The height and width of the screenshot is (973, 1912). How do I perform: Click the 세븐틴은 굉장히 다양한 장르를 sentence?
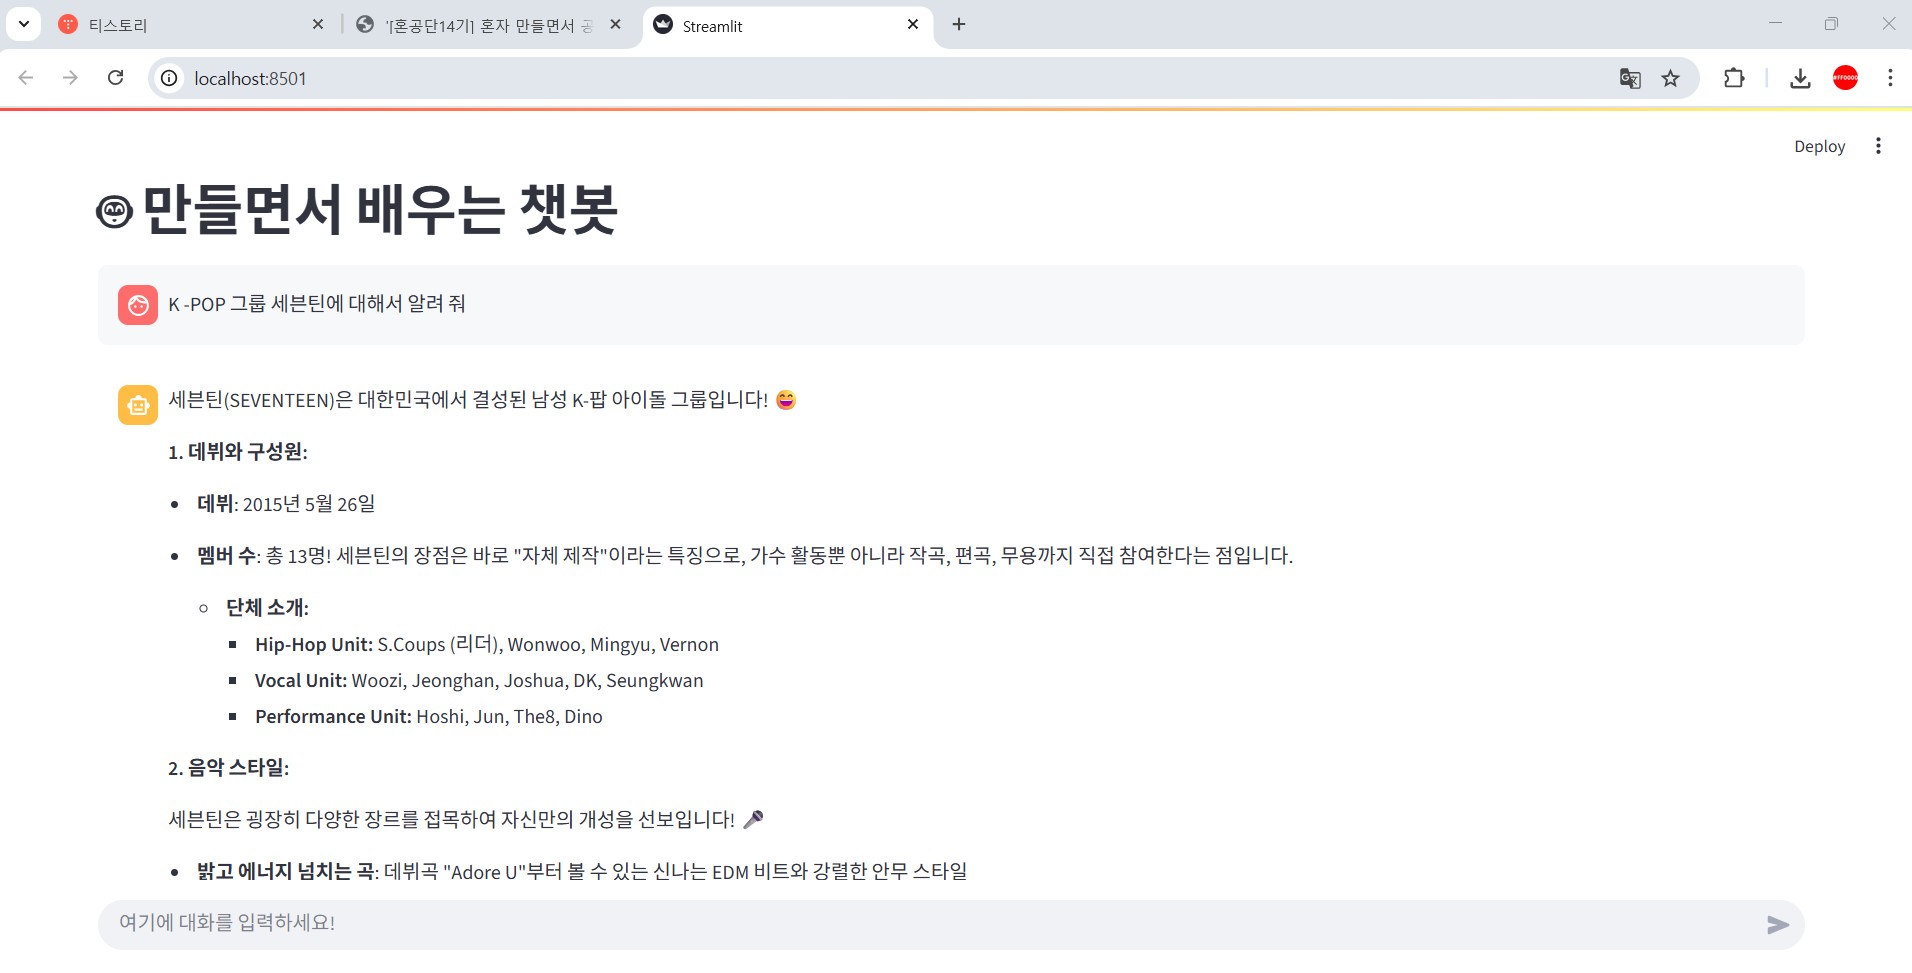(466, 820)
